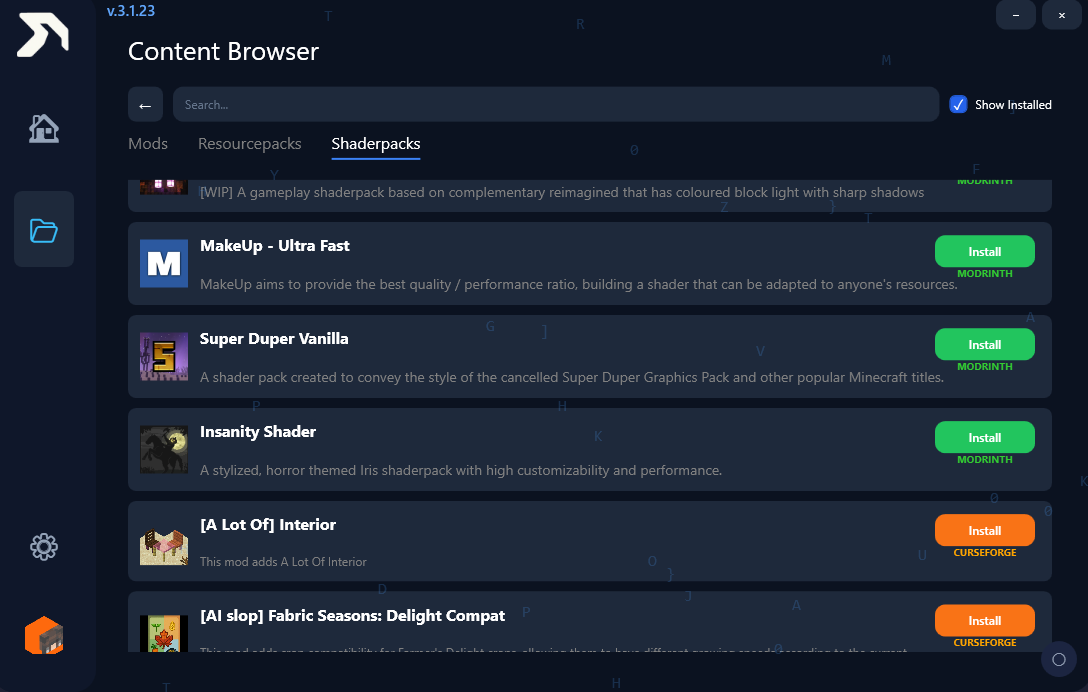Viewport: 1088px width, 692px height.
Task: Open the Super Duper Vanilla title
Action: (274, 339)
